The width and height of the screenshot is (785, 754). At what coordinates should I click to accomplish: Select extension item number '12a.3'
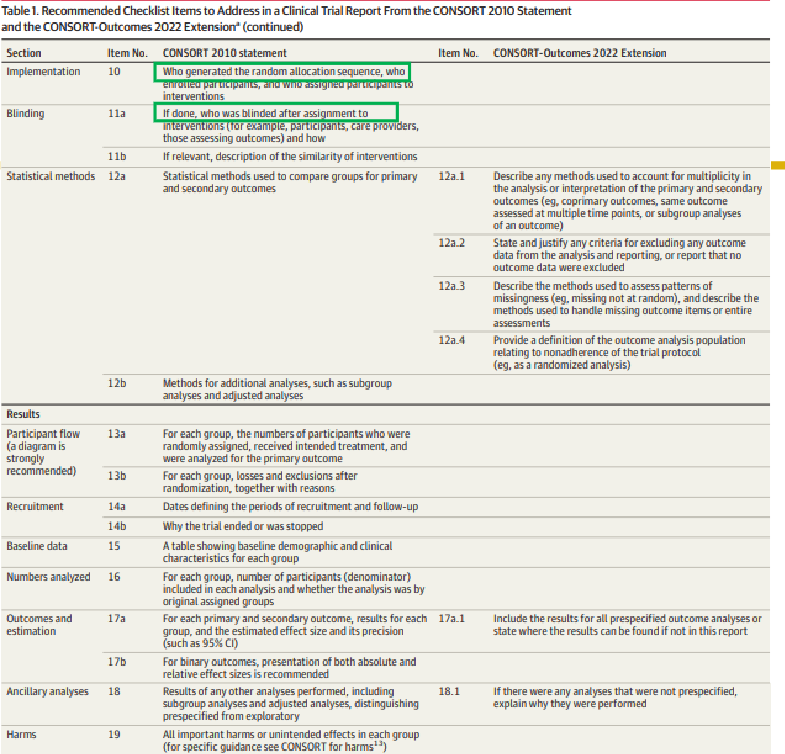(x=452, y=286)
